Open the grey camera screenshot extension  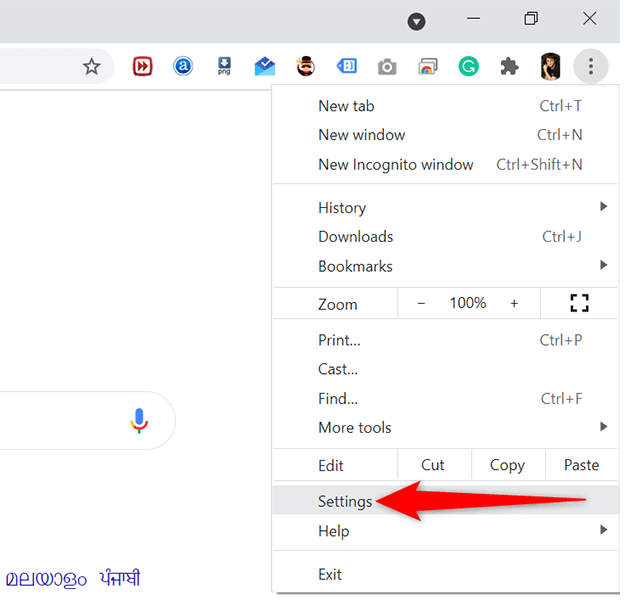click(387, 67)
